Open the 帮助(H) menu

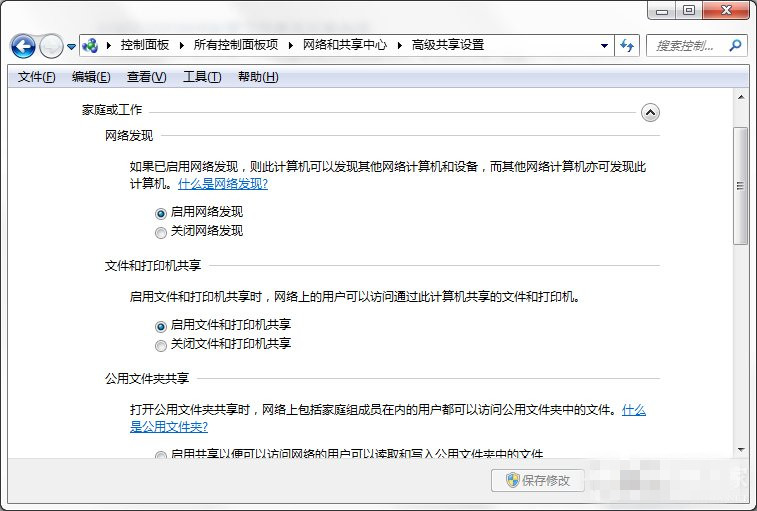[258, 77]
